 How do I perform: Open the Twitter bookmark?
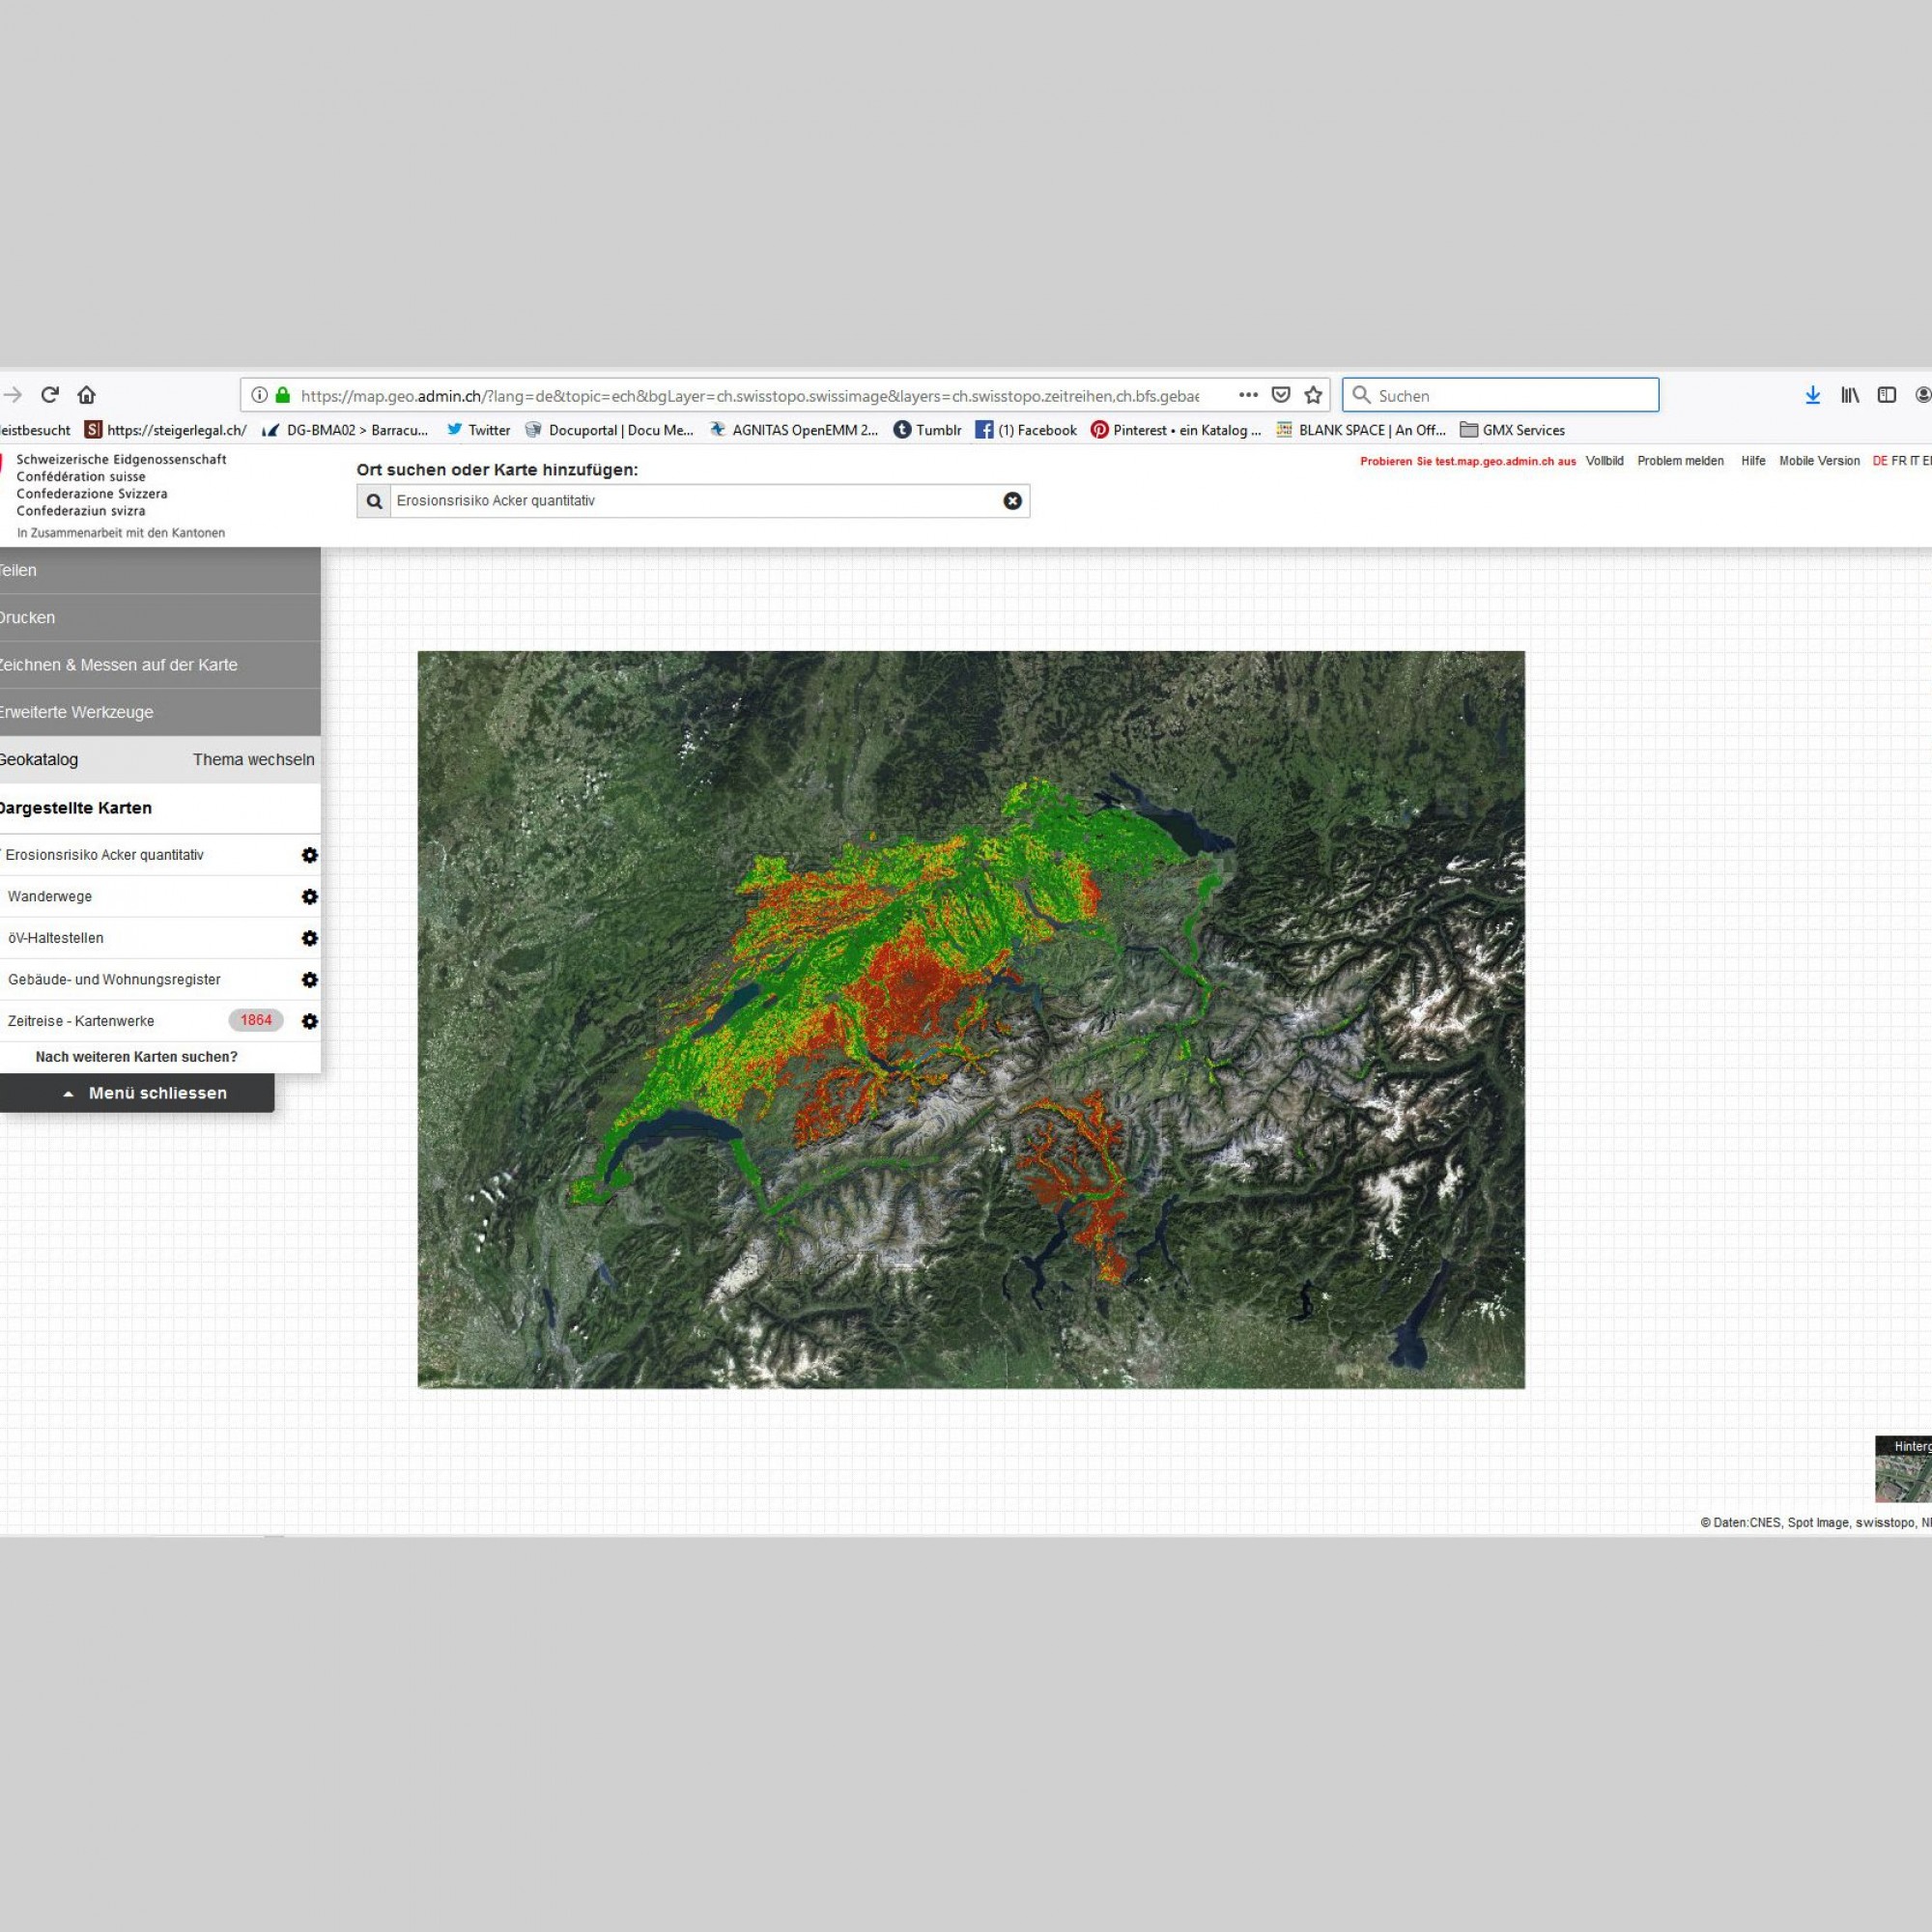(x=478, y=430)
